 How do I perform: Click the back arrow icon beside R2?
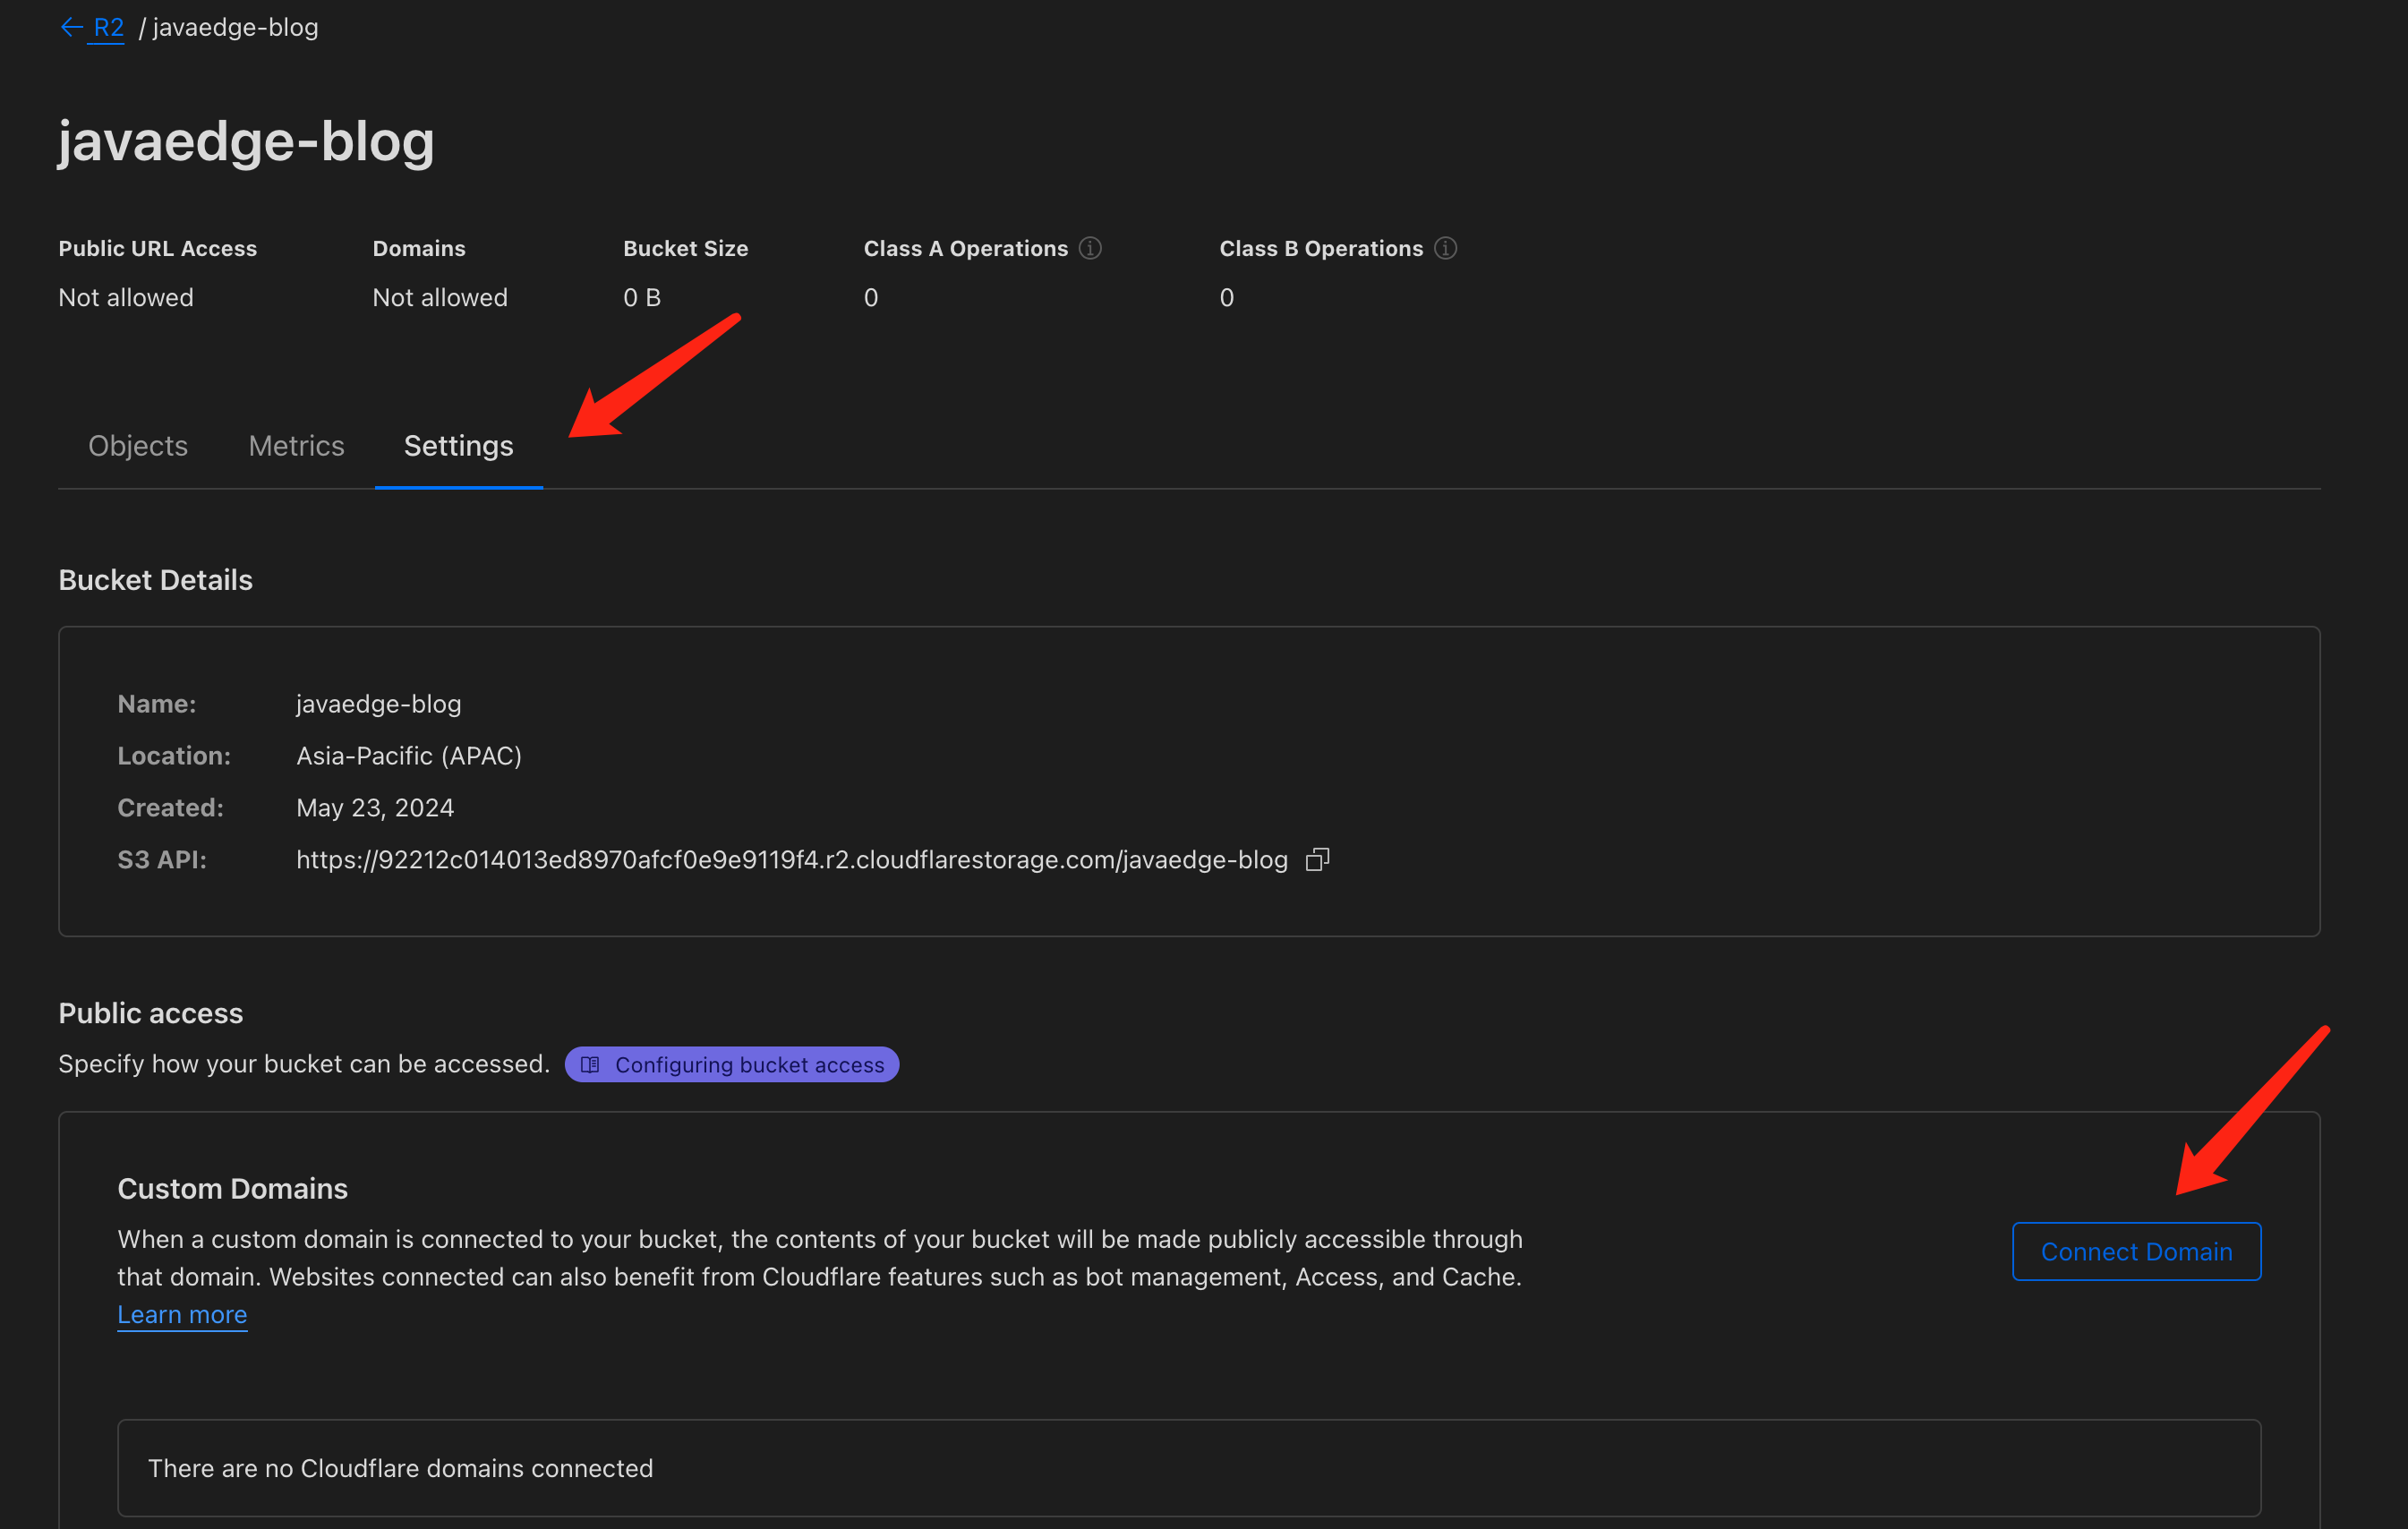71,27
